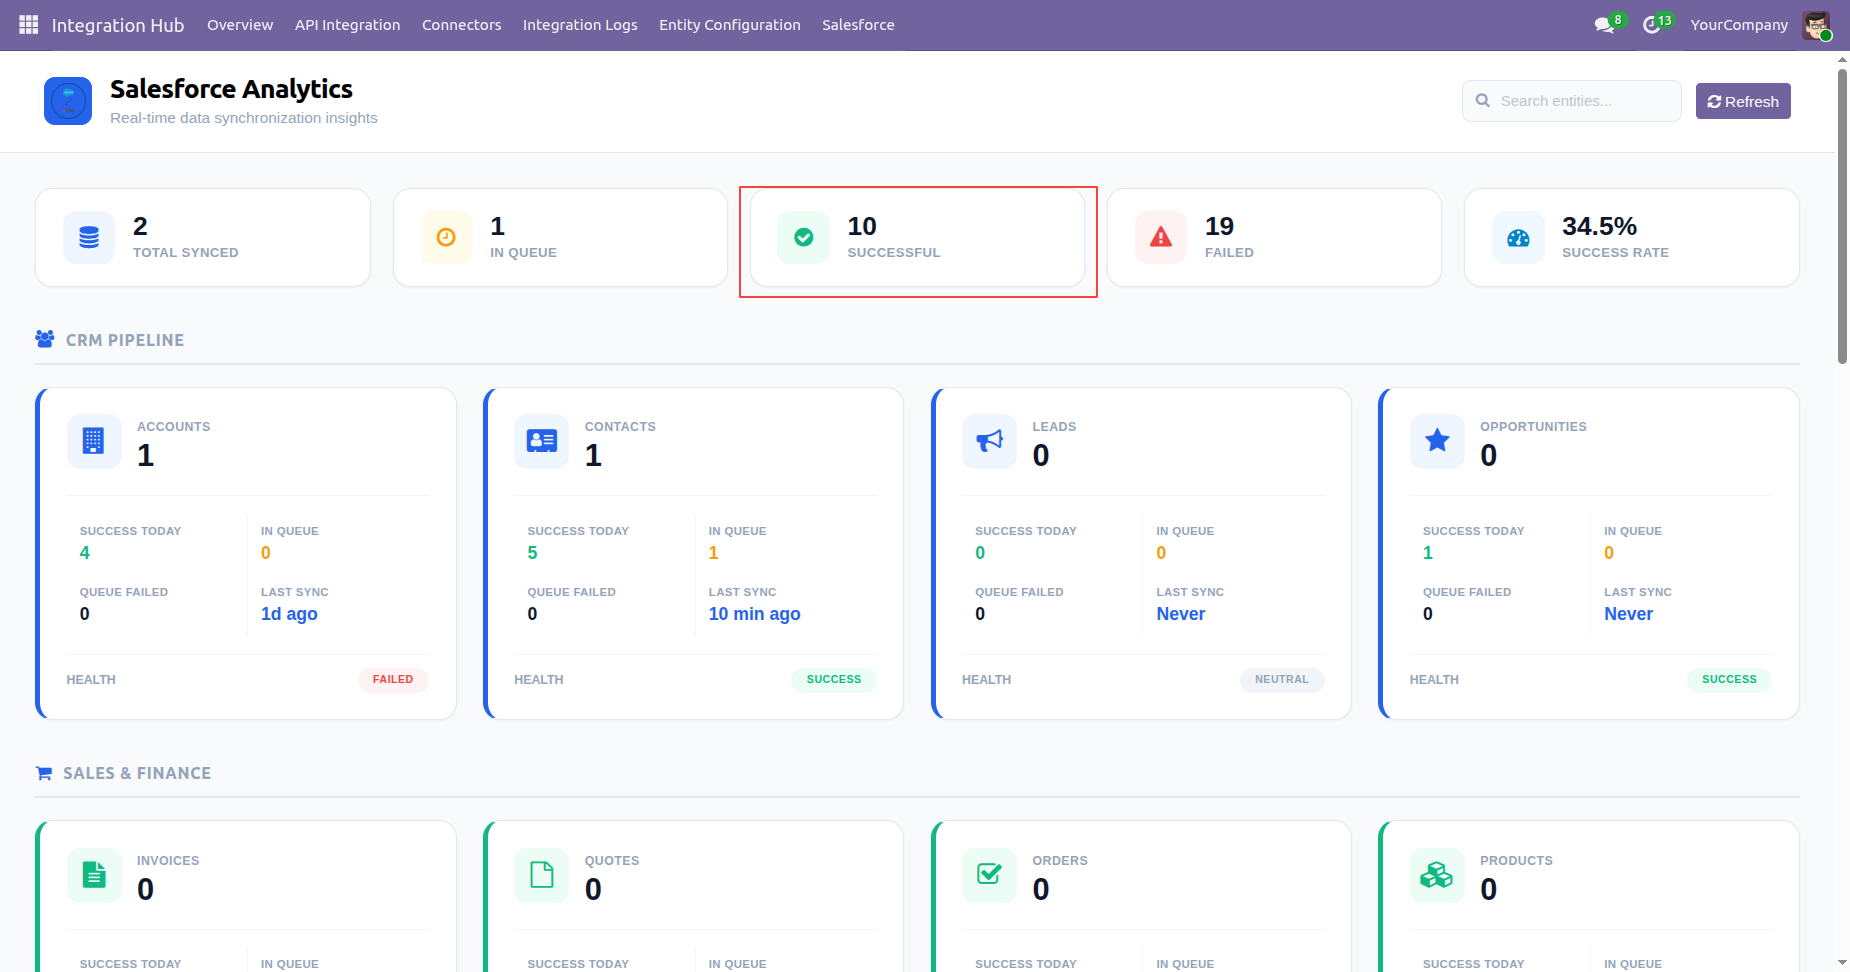Click the 19 failed count

pos(1219,226)
